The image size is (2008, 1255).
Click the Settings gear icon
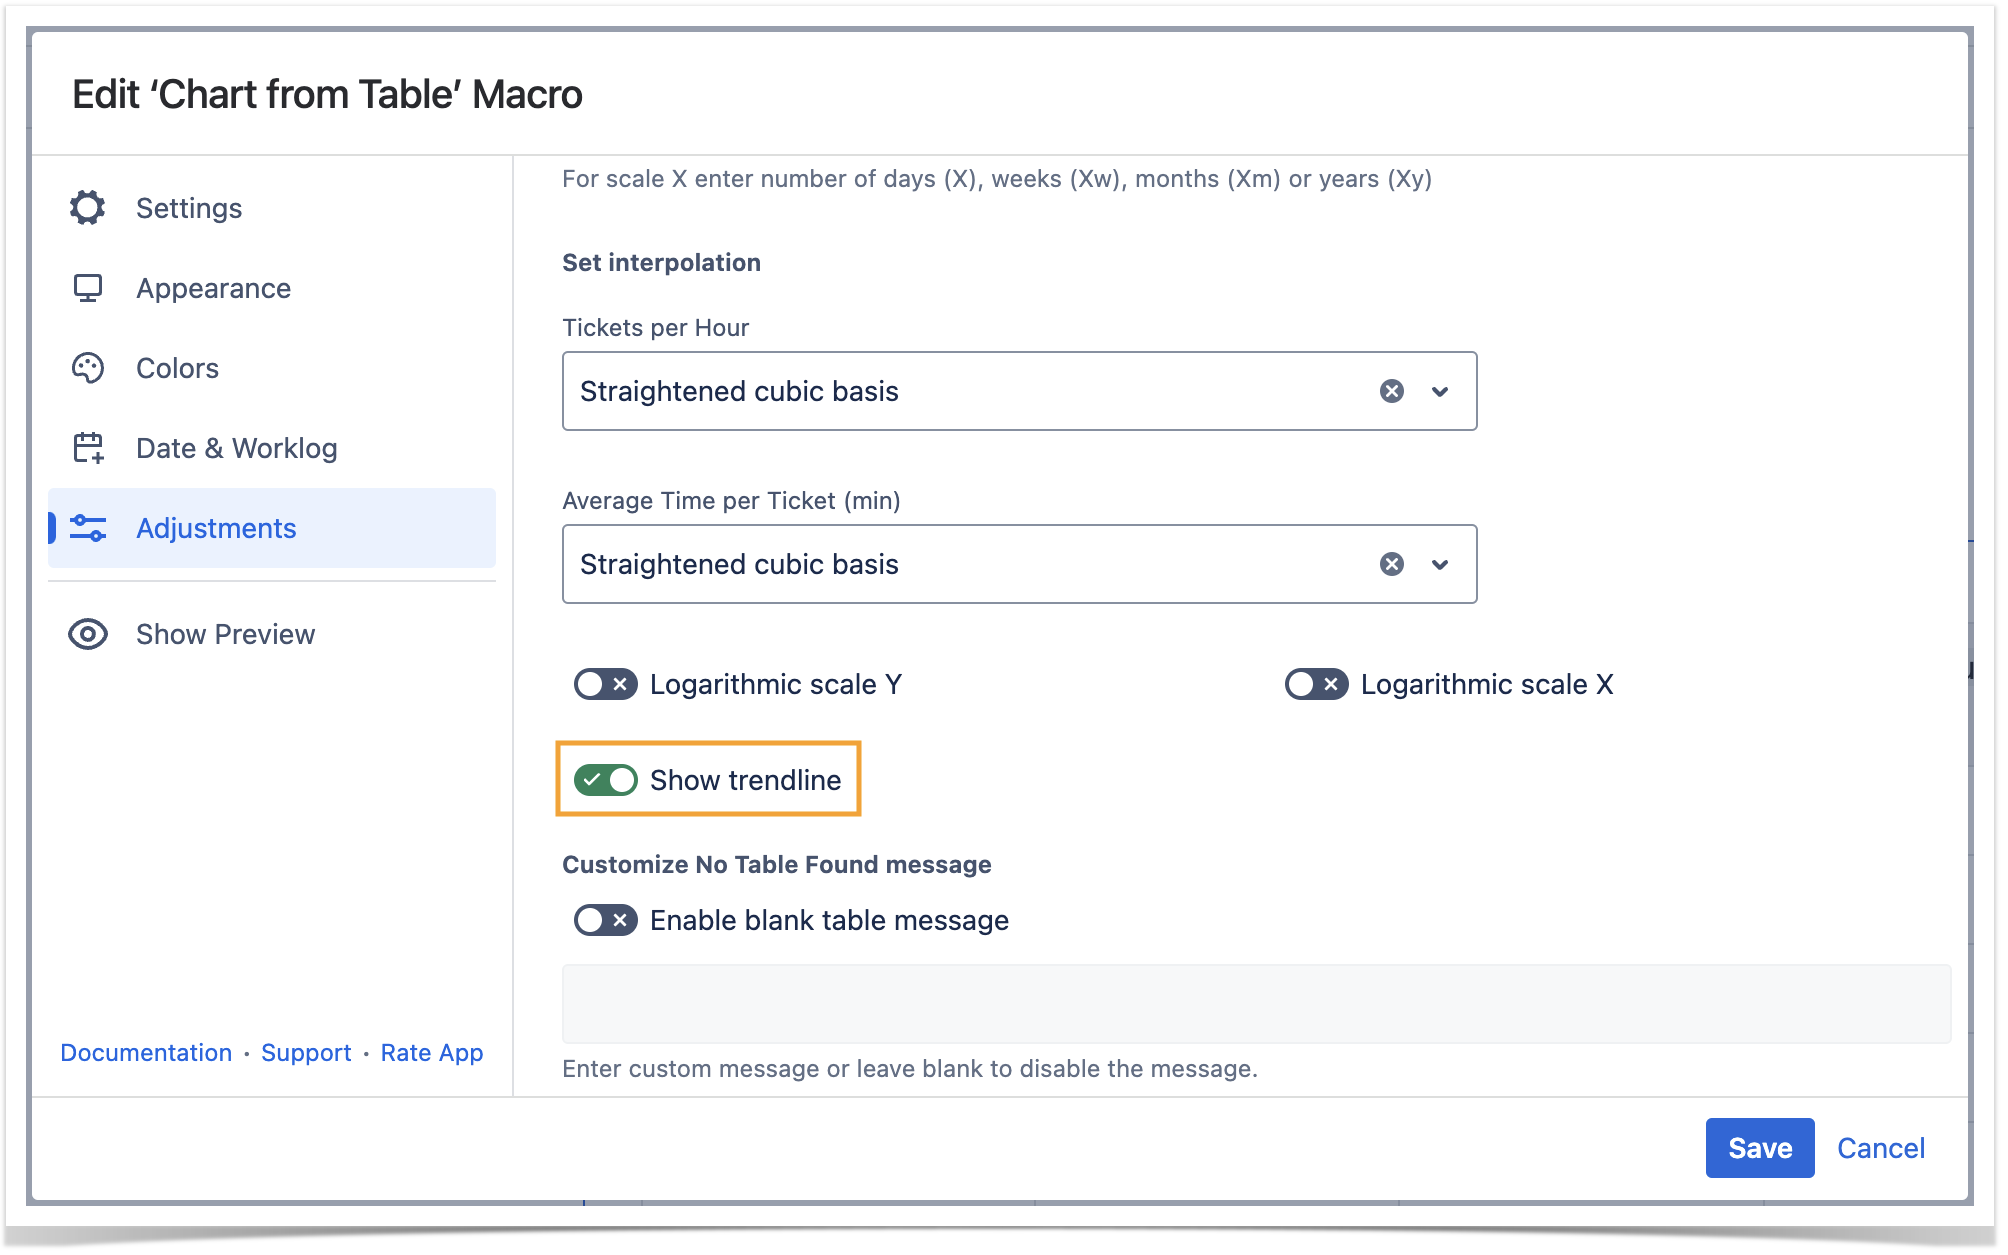pos(88,208)
